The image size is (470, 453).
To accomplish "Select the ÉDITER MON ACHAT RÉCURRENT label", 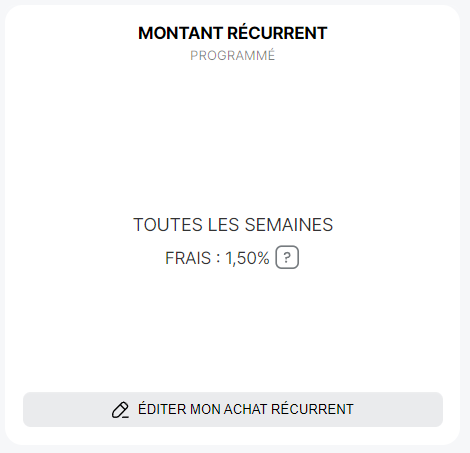I will 246,409.
